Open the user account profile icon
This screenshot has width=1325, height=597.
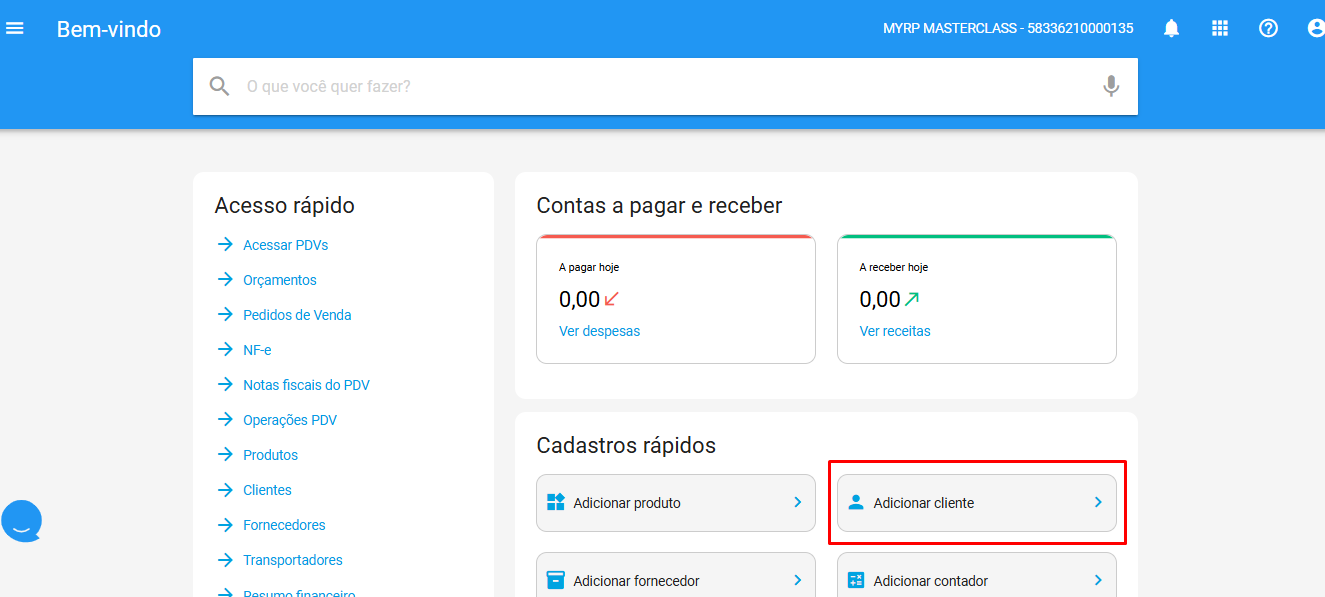1315,28
